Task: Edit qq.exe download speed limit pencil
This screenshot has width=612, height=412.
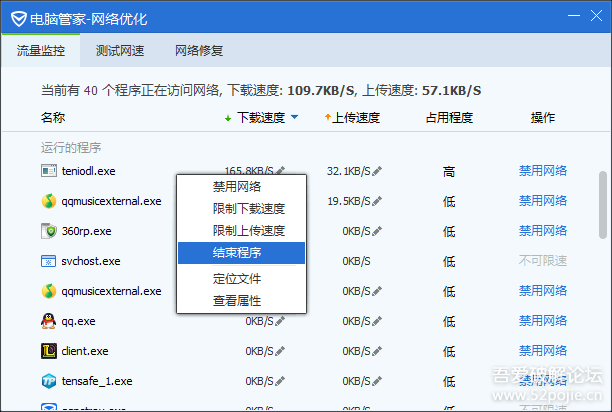Action: pyautogui.click(x=280, y=321)
